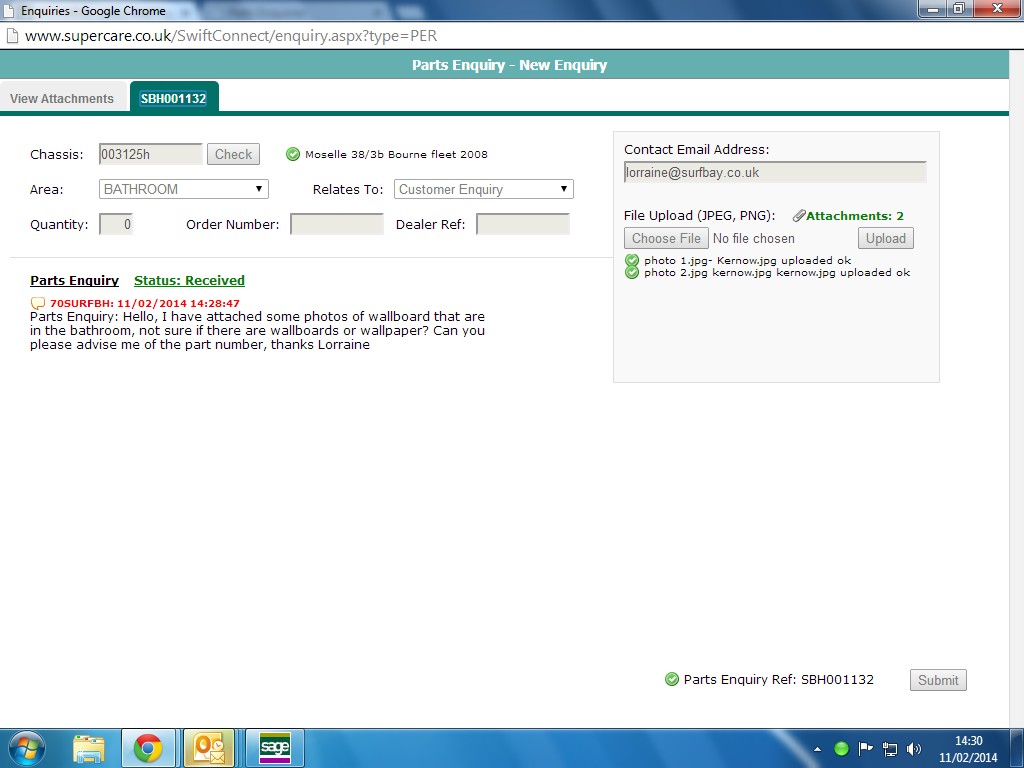Screen dimensions: 1024x768
Task: Click the browser address bar URL
Action: 231,36
